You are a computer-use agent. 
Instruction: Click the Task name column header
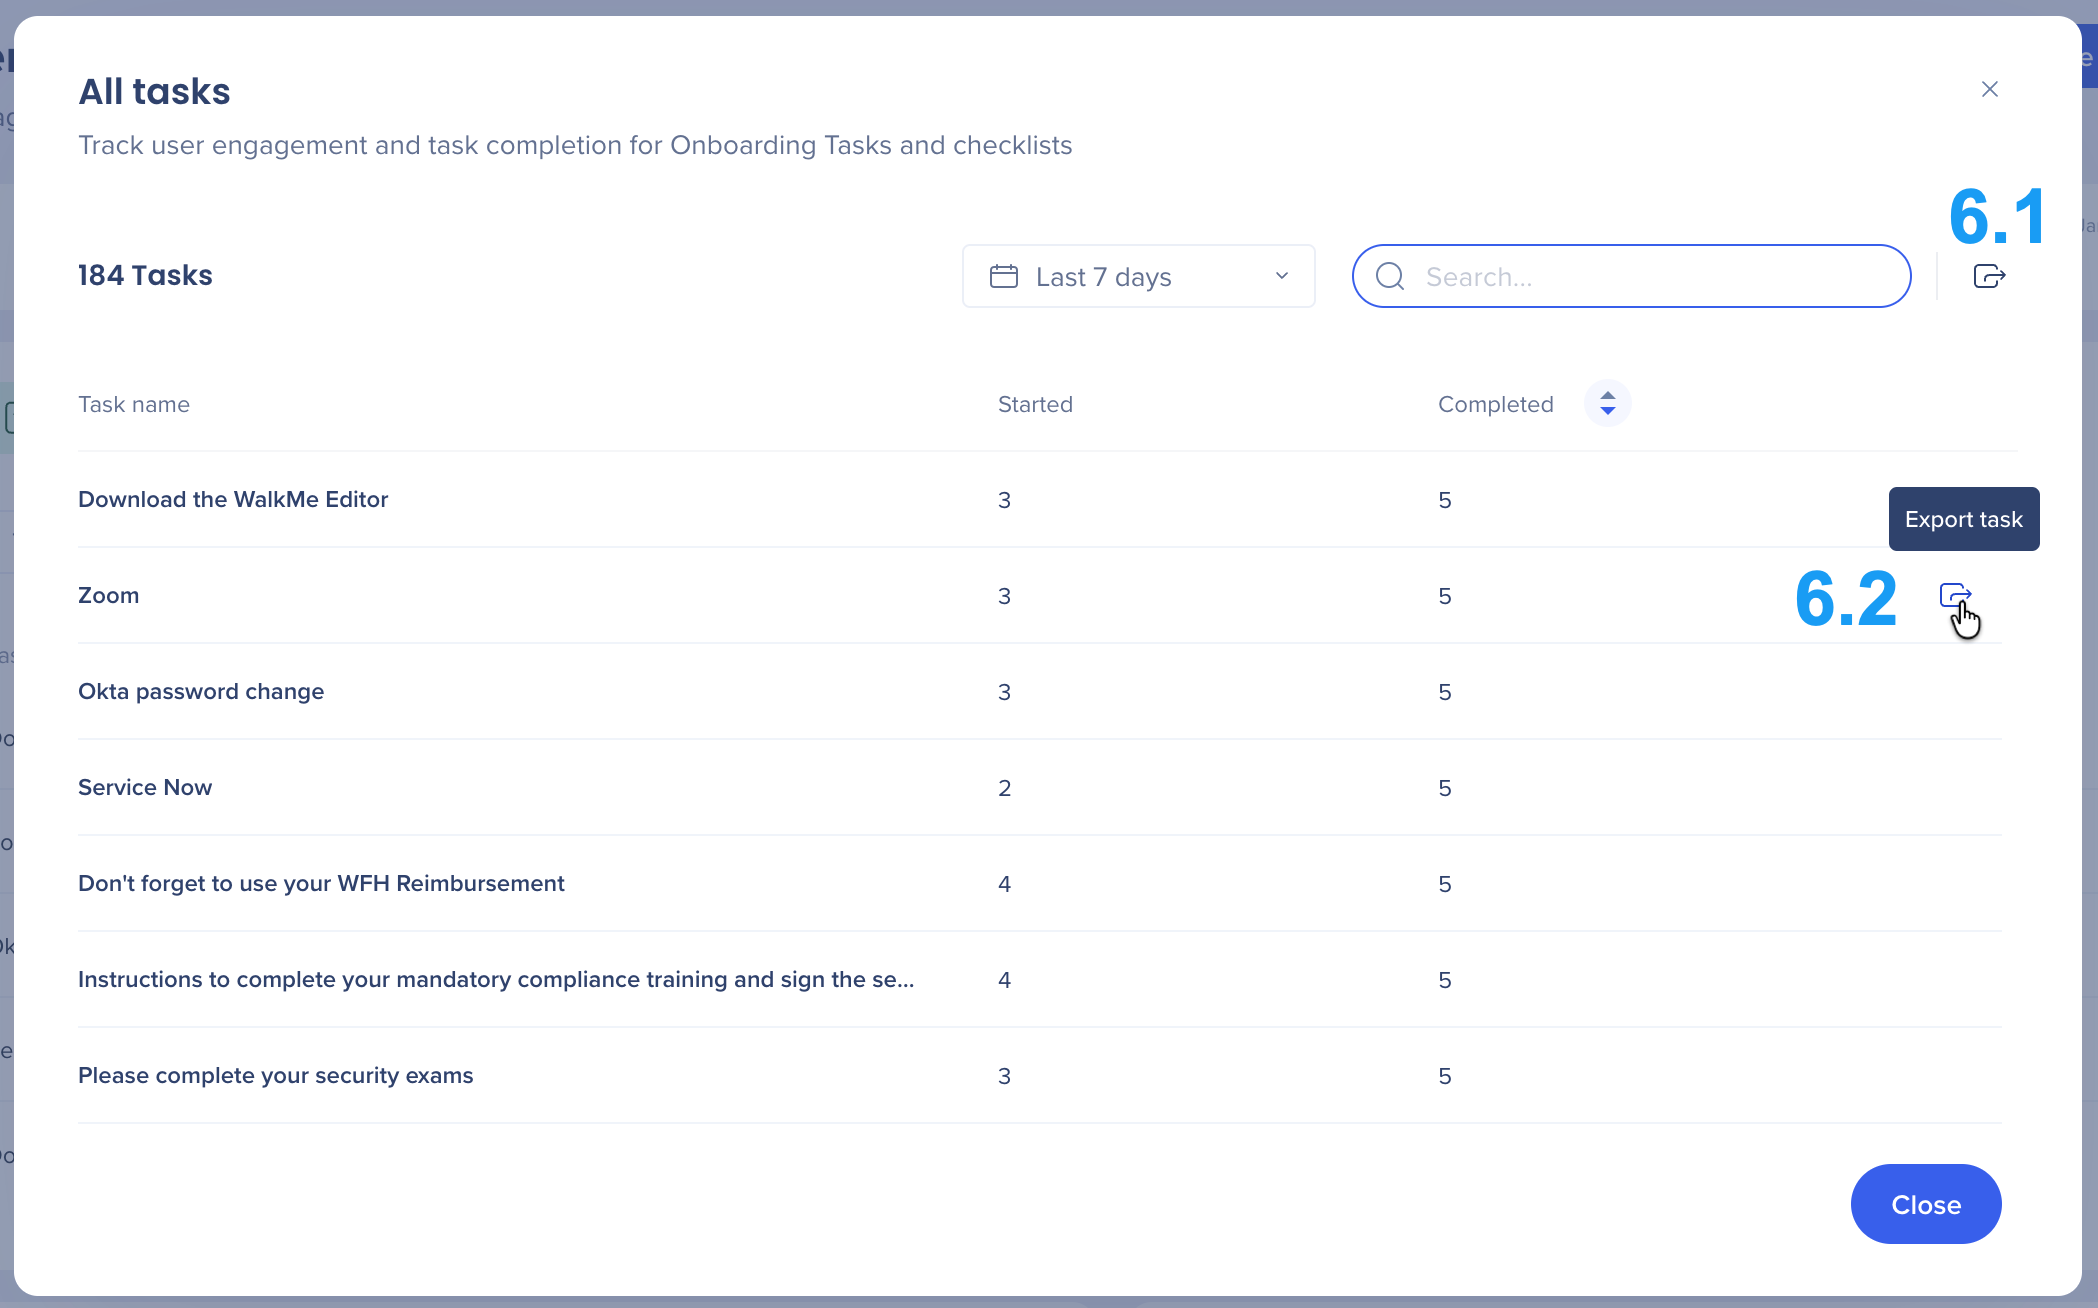pos(134,404)
